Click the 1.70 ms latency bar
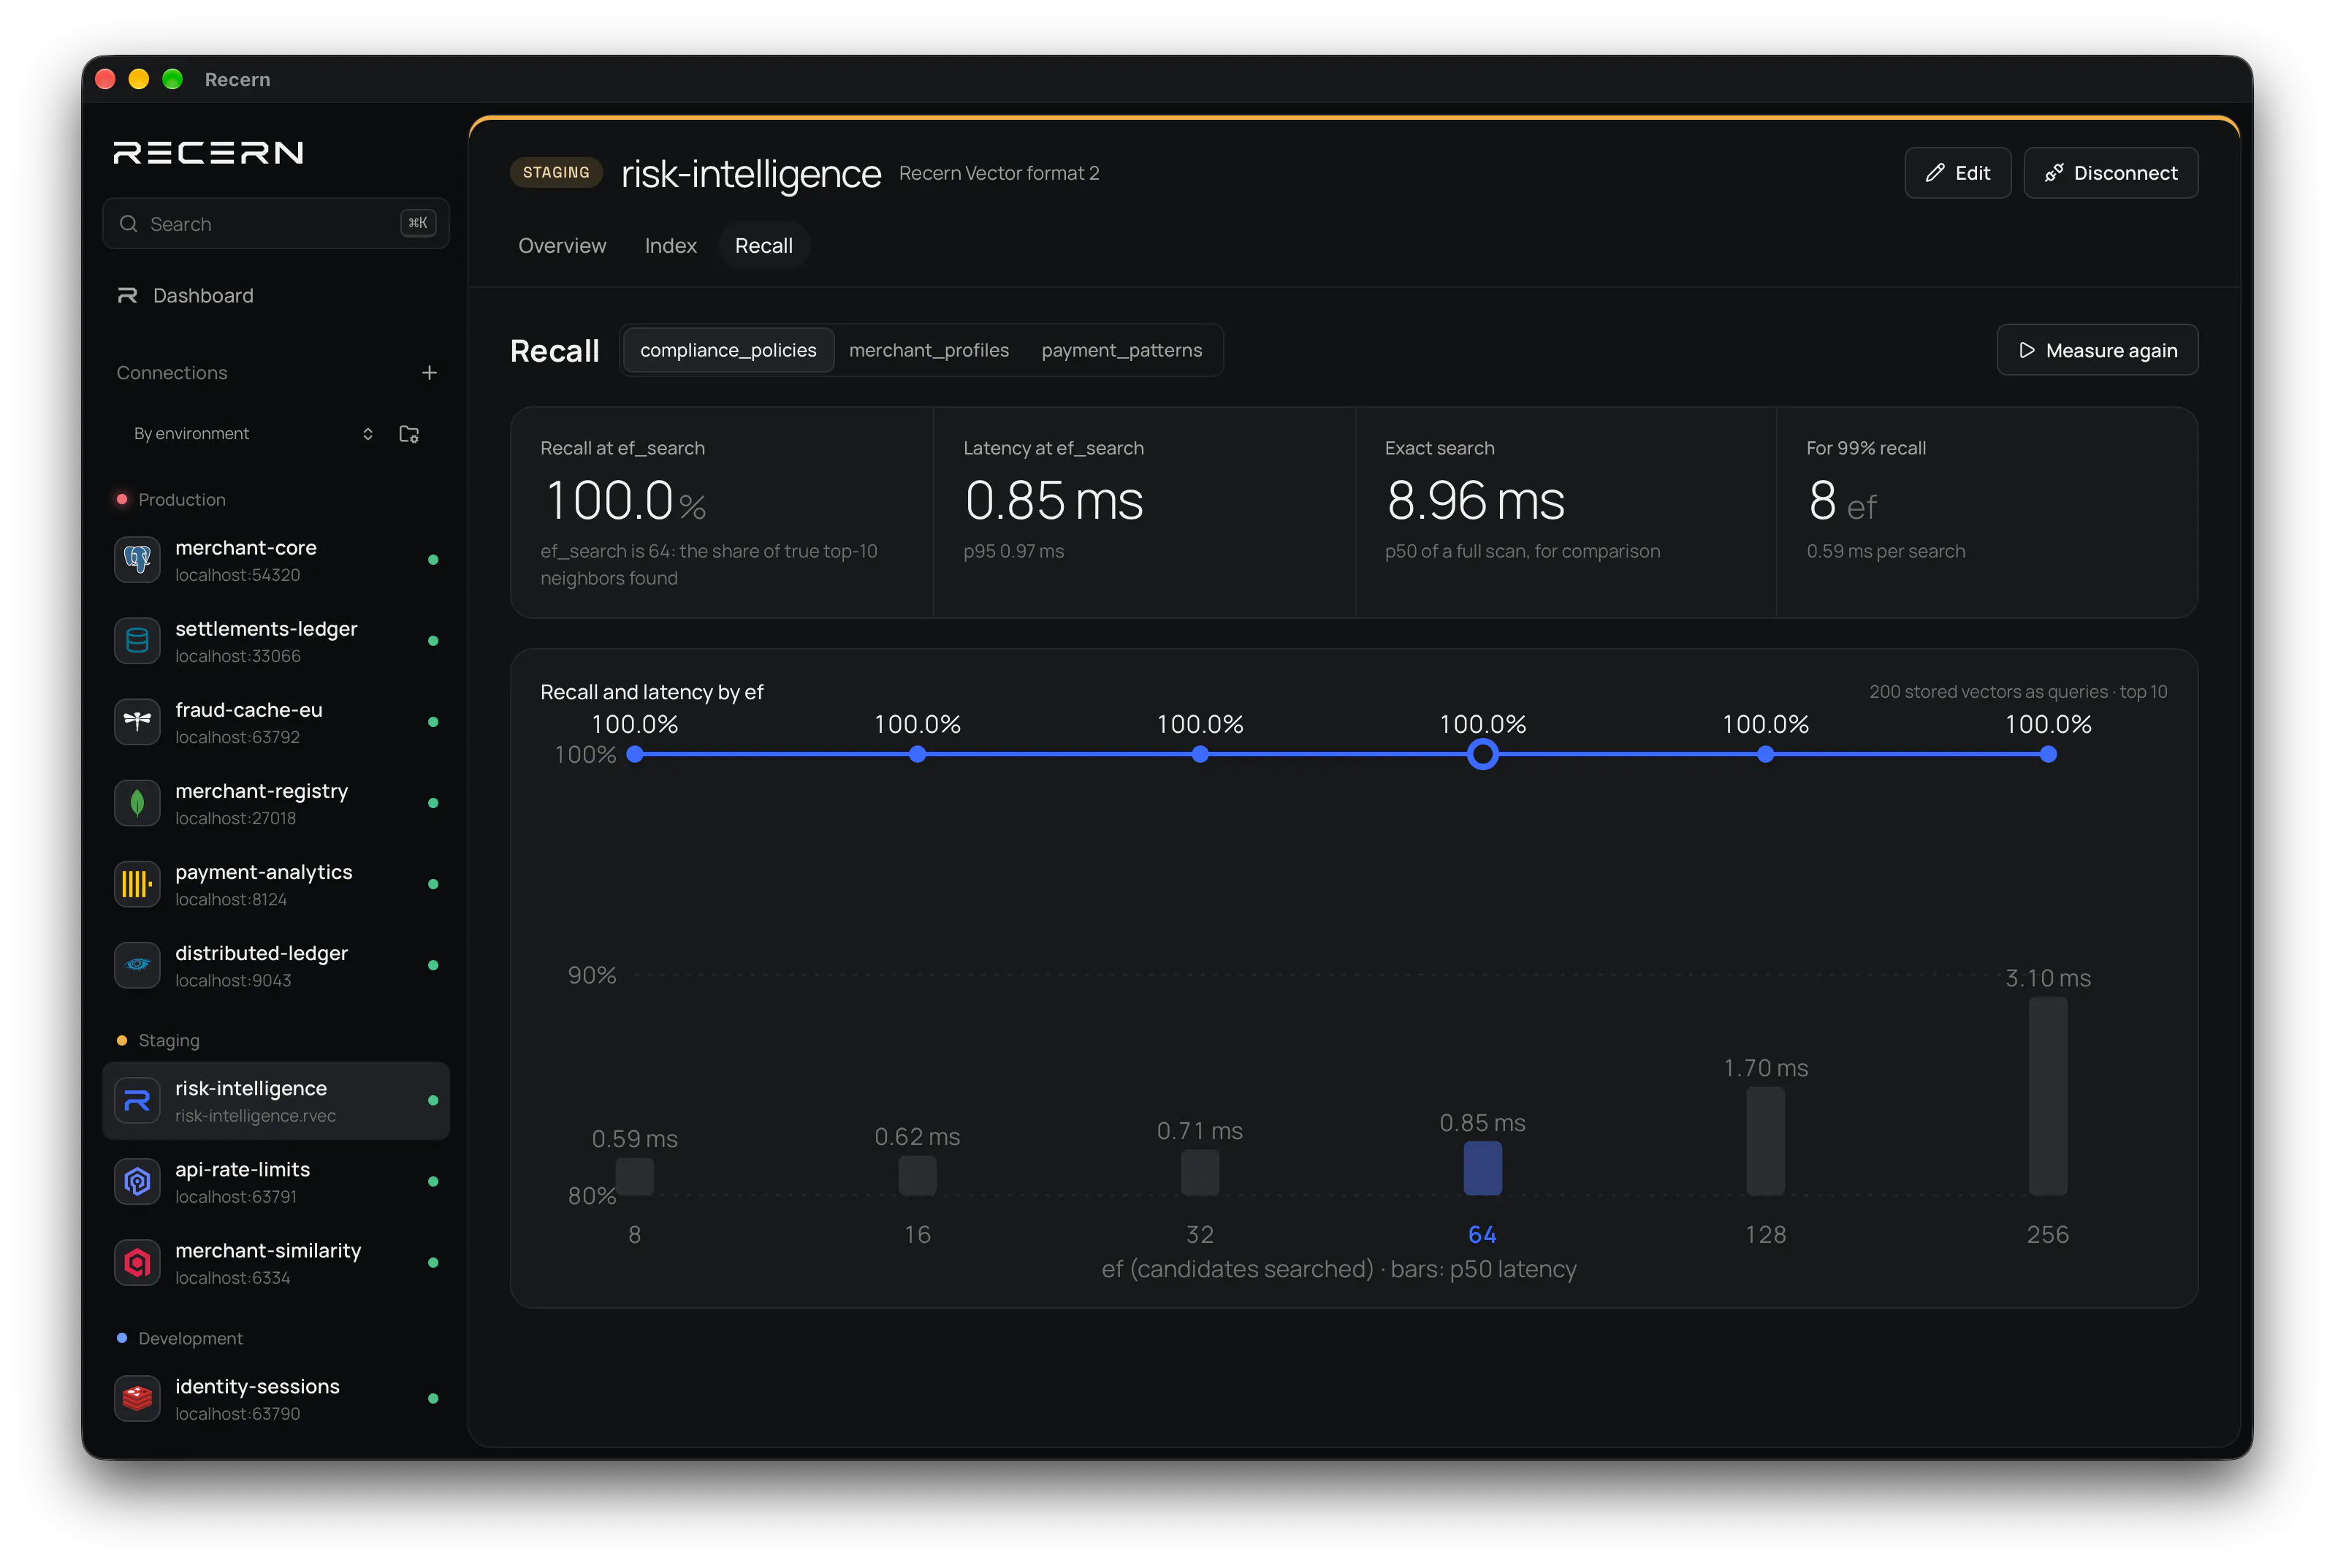 point(1765,1141)
